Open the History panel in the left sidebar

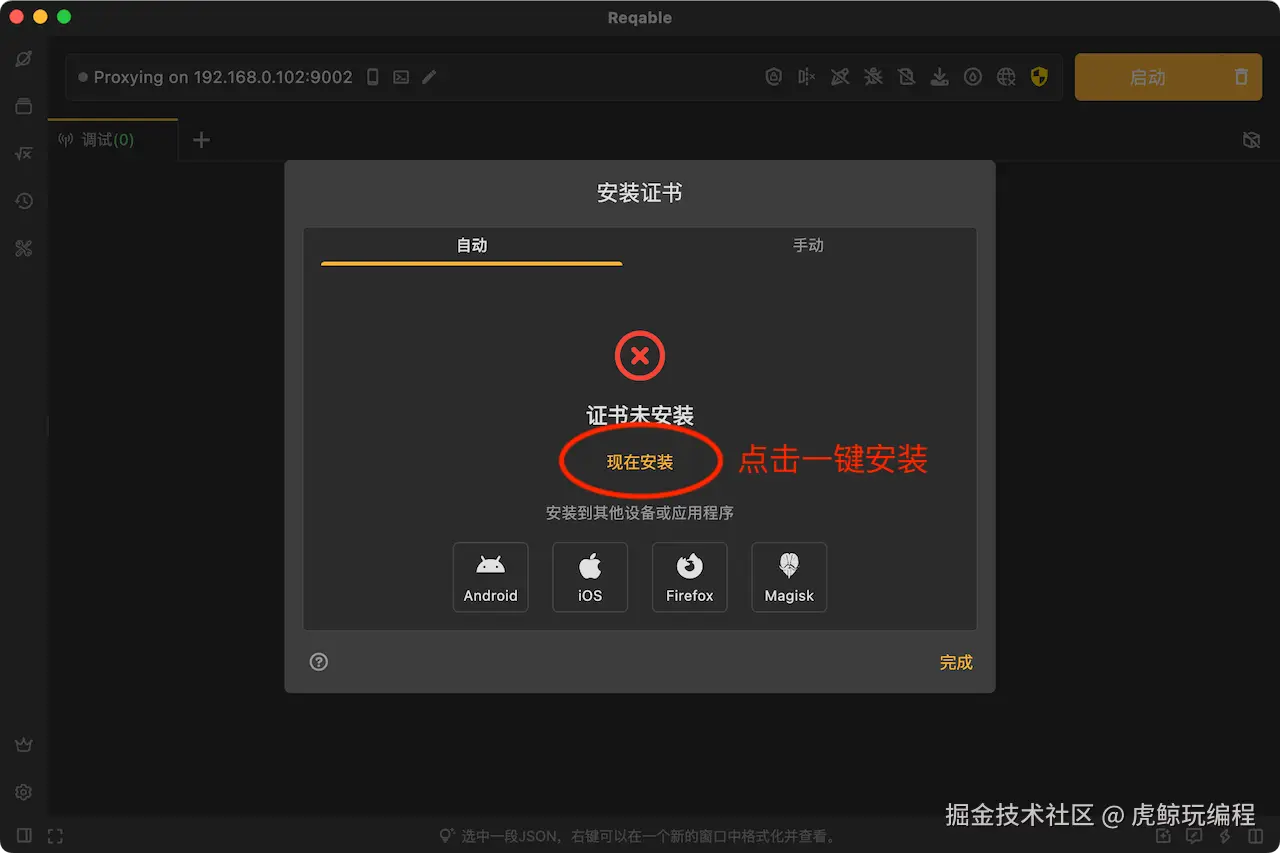tap(23, 200)
